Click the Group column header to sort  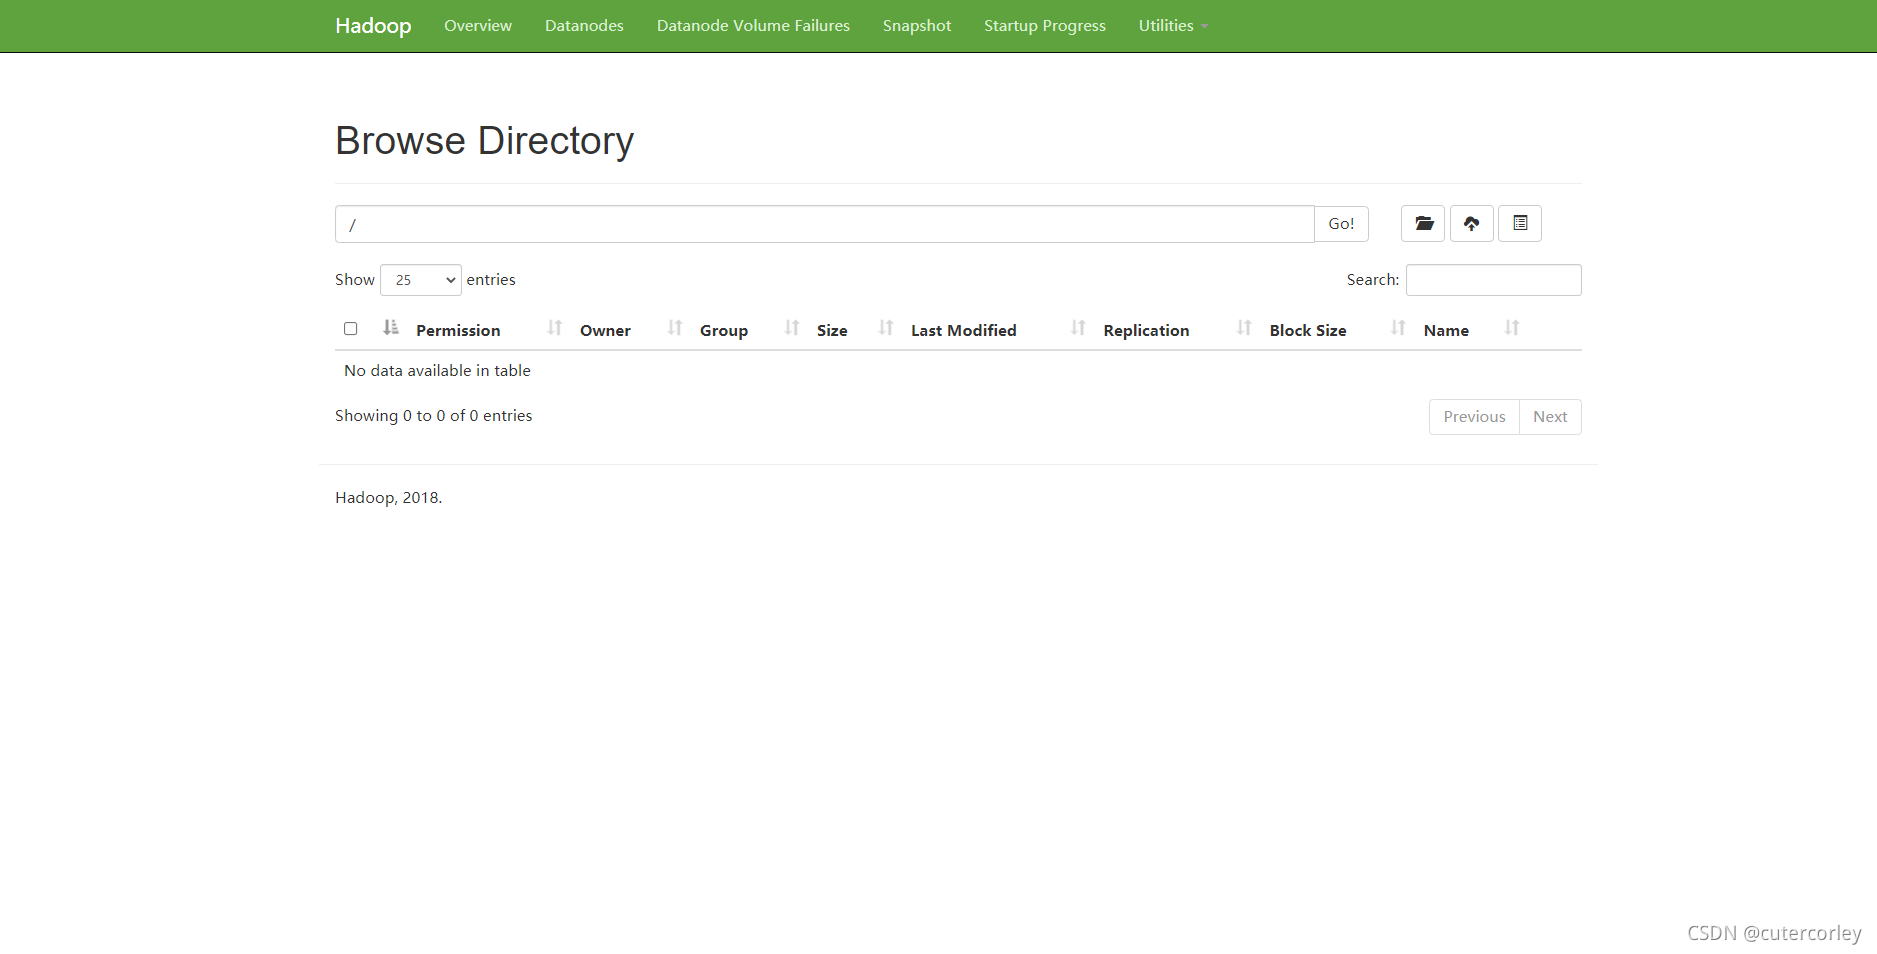tap(724, 330)
